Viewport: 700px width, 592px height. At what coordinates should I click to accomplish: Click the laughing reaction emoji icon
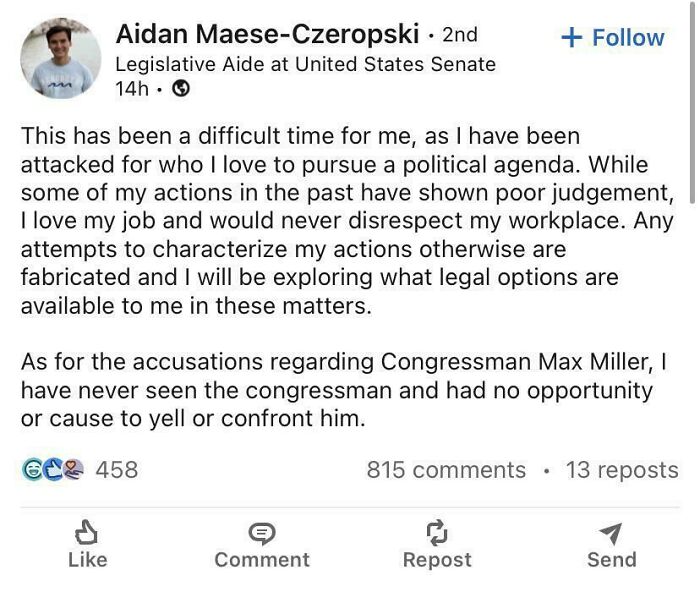pos(32,469)
